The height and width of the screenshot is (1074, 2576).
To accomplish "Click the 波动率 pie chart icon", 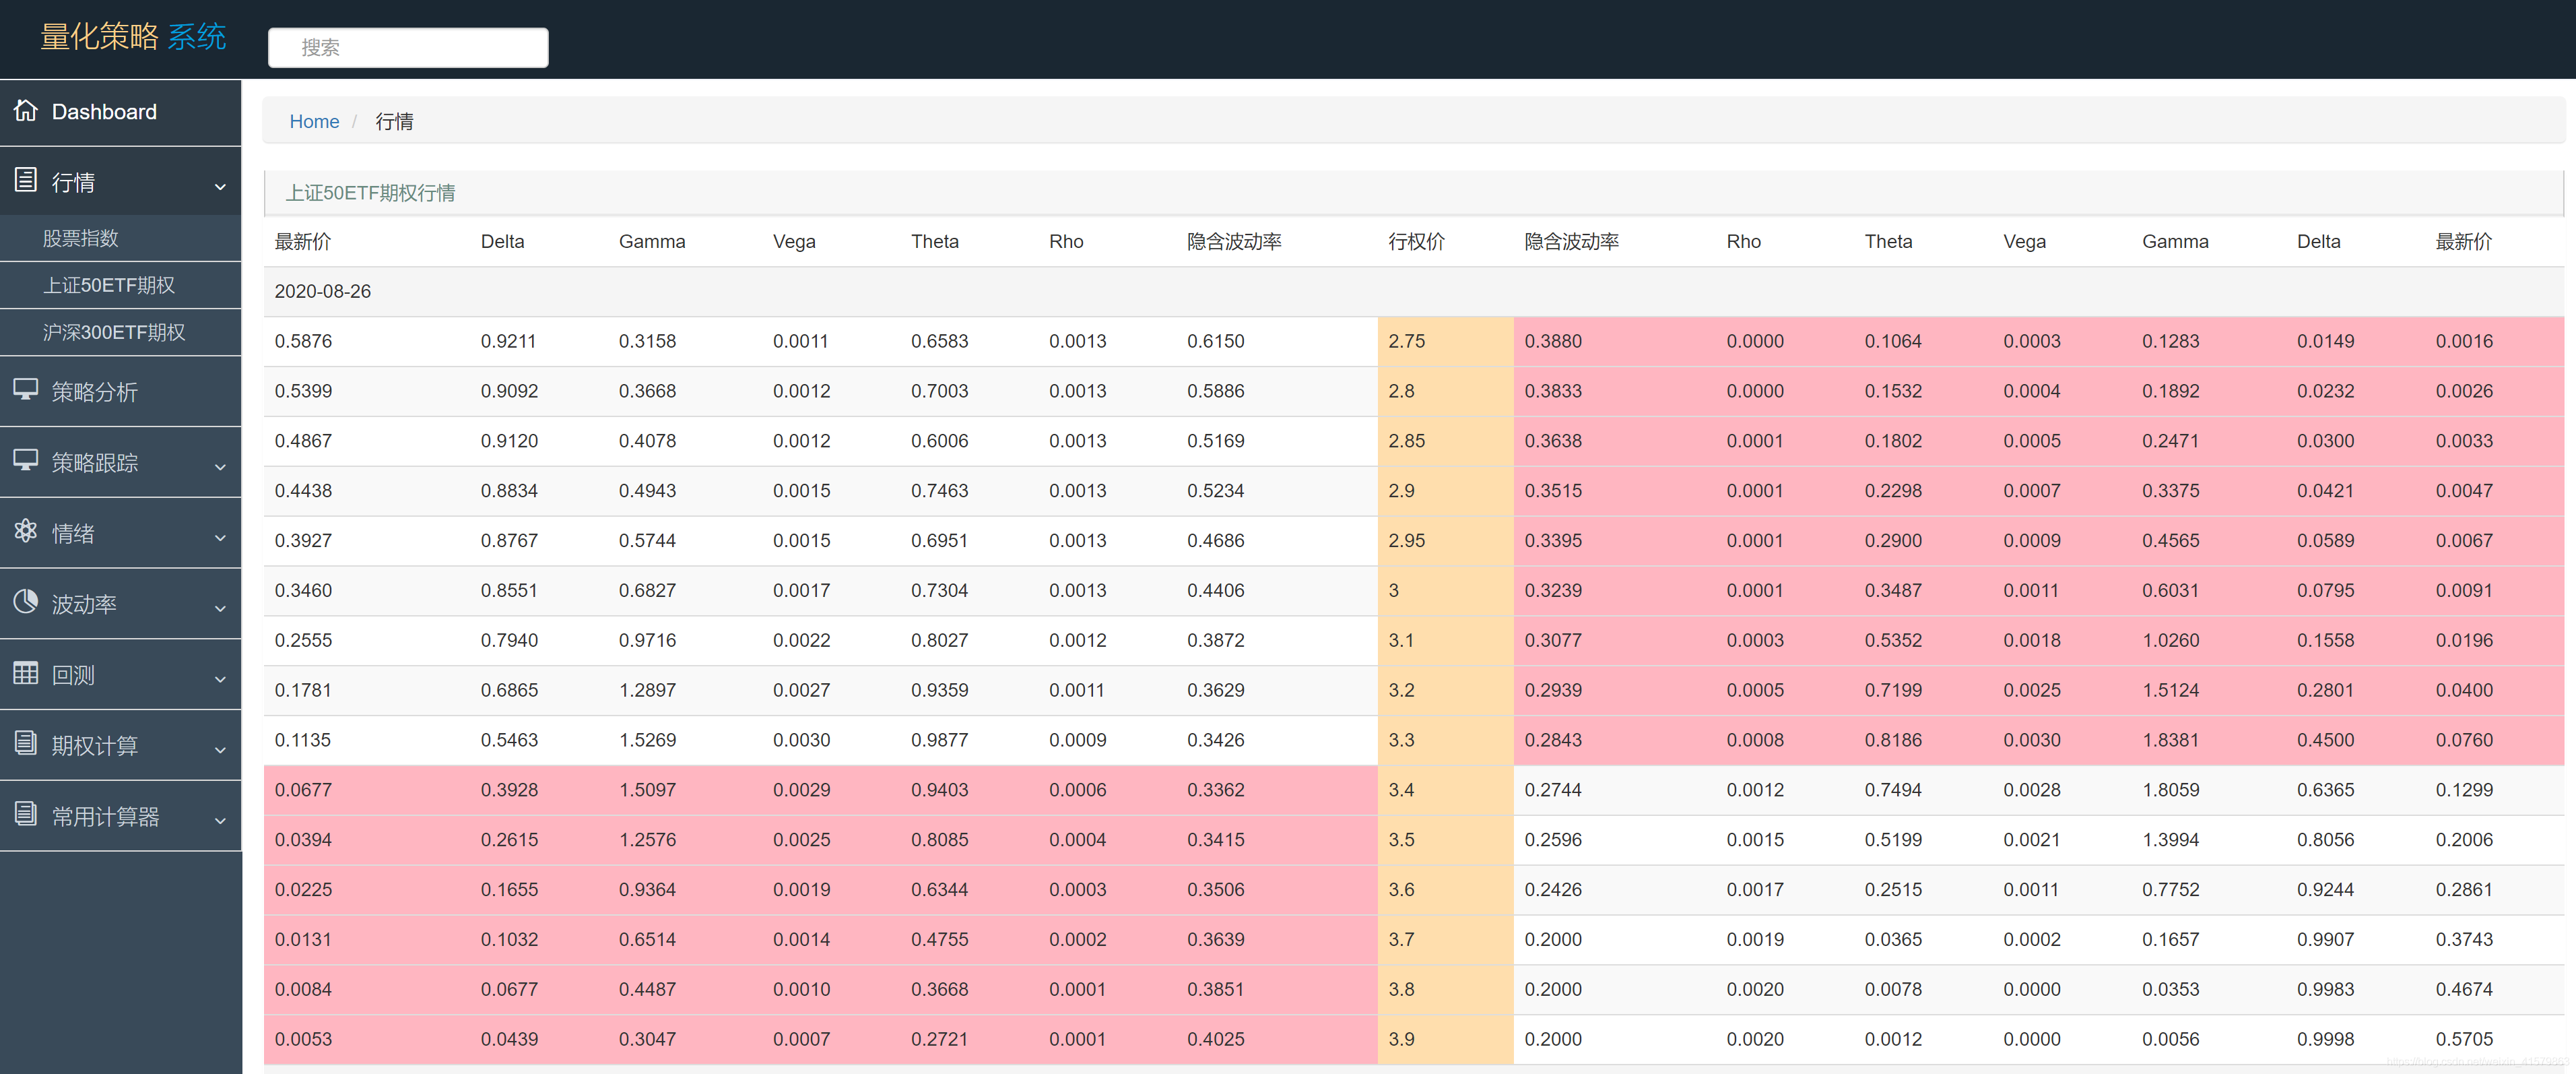I will pyautogui.click(x=26, y=602).
